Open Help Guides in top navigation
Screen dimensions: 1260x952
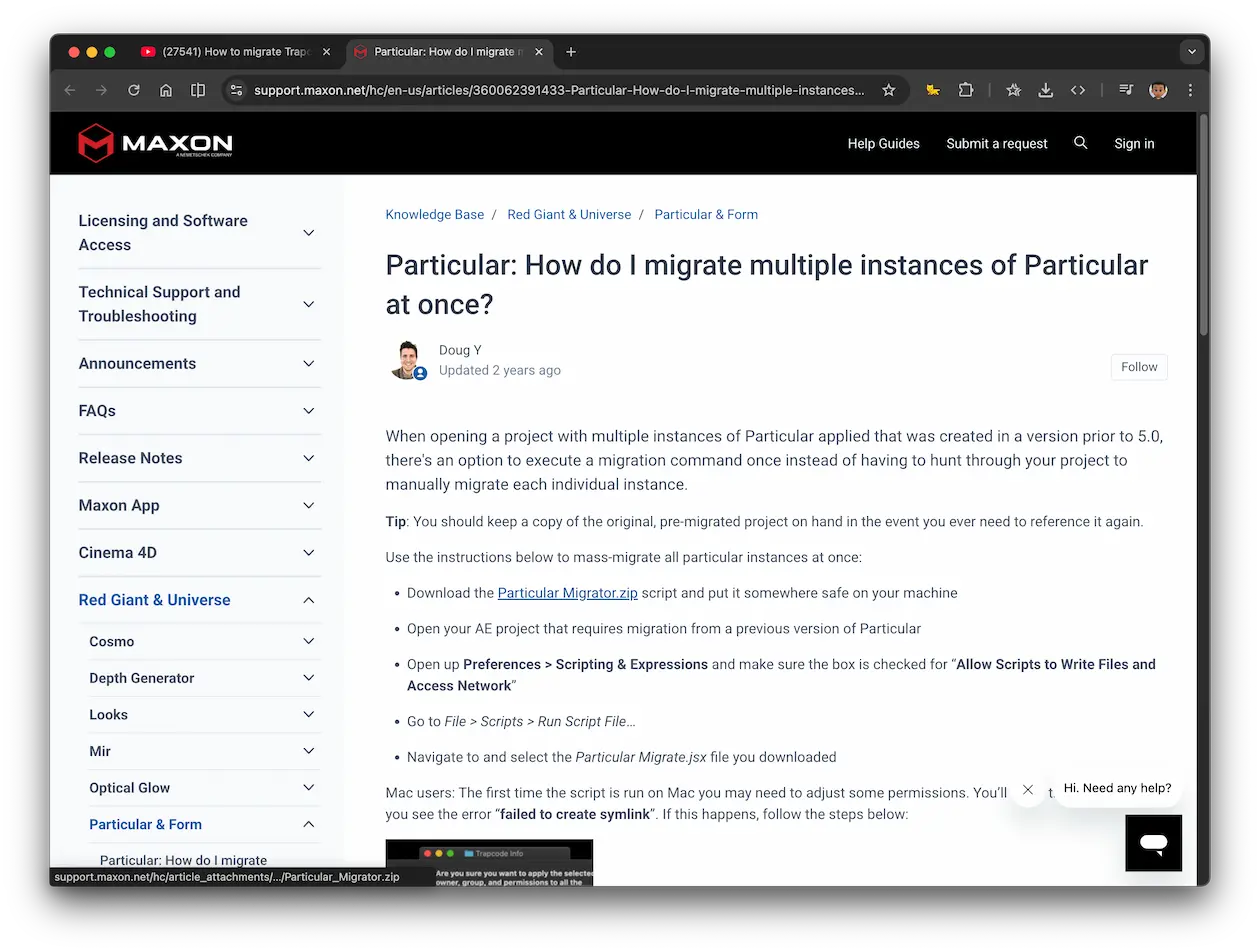point(883,144)
